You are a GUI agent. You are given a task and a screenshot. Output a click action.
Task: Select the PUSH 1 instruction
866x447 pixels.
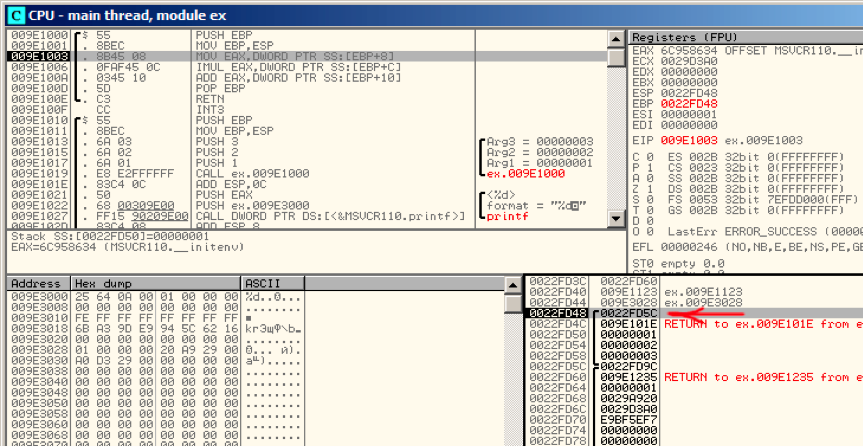216,163
